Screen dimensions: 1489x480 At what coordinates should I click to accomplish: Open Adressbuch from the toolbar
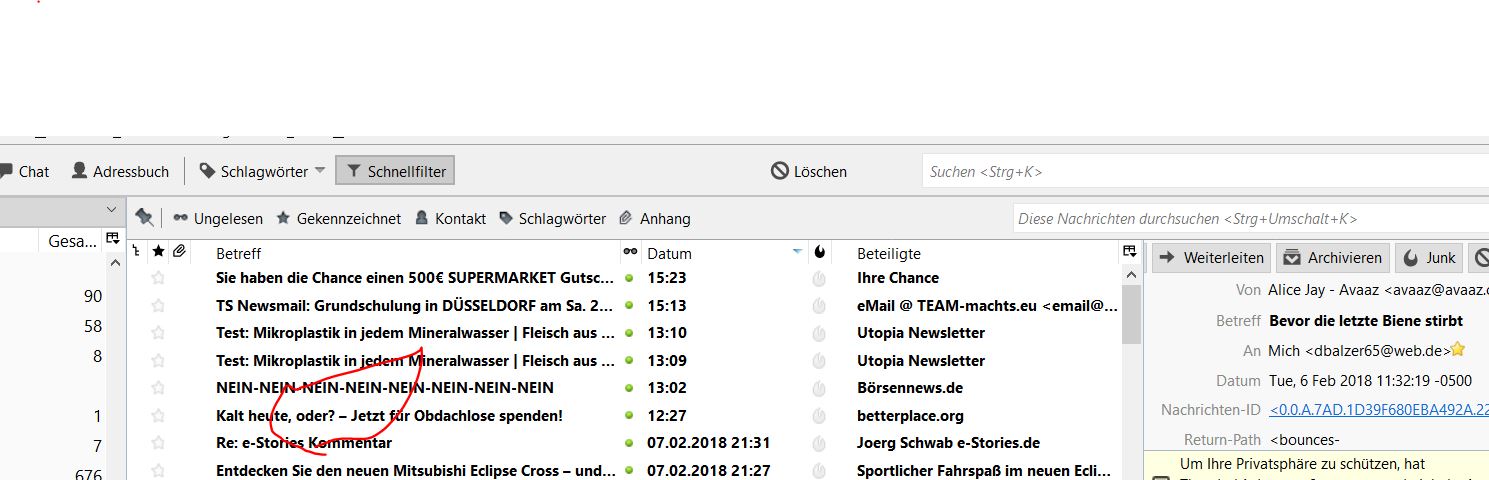pyautogui.click(x=120, y=171)
